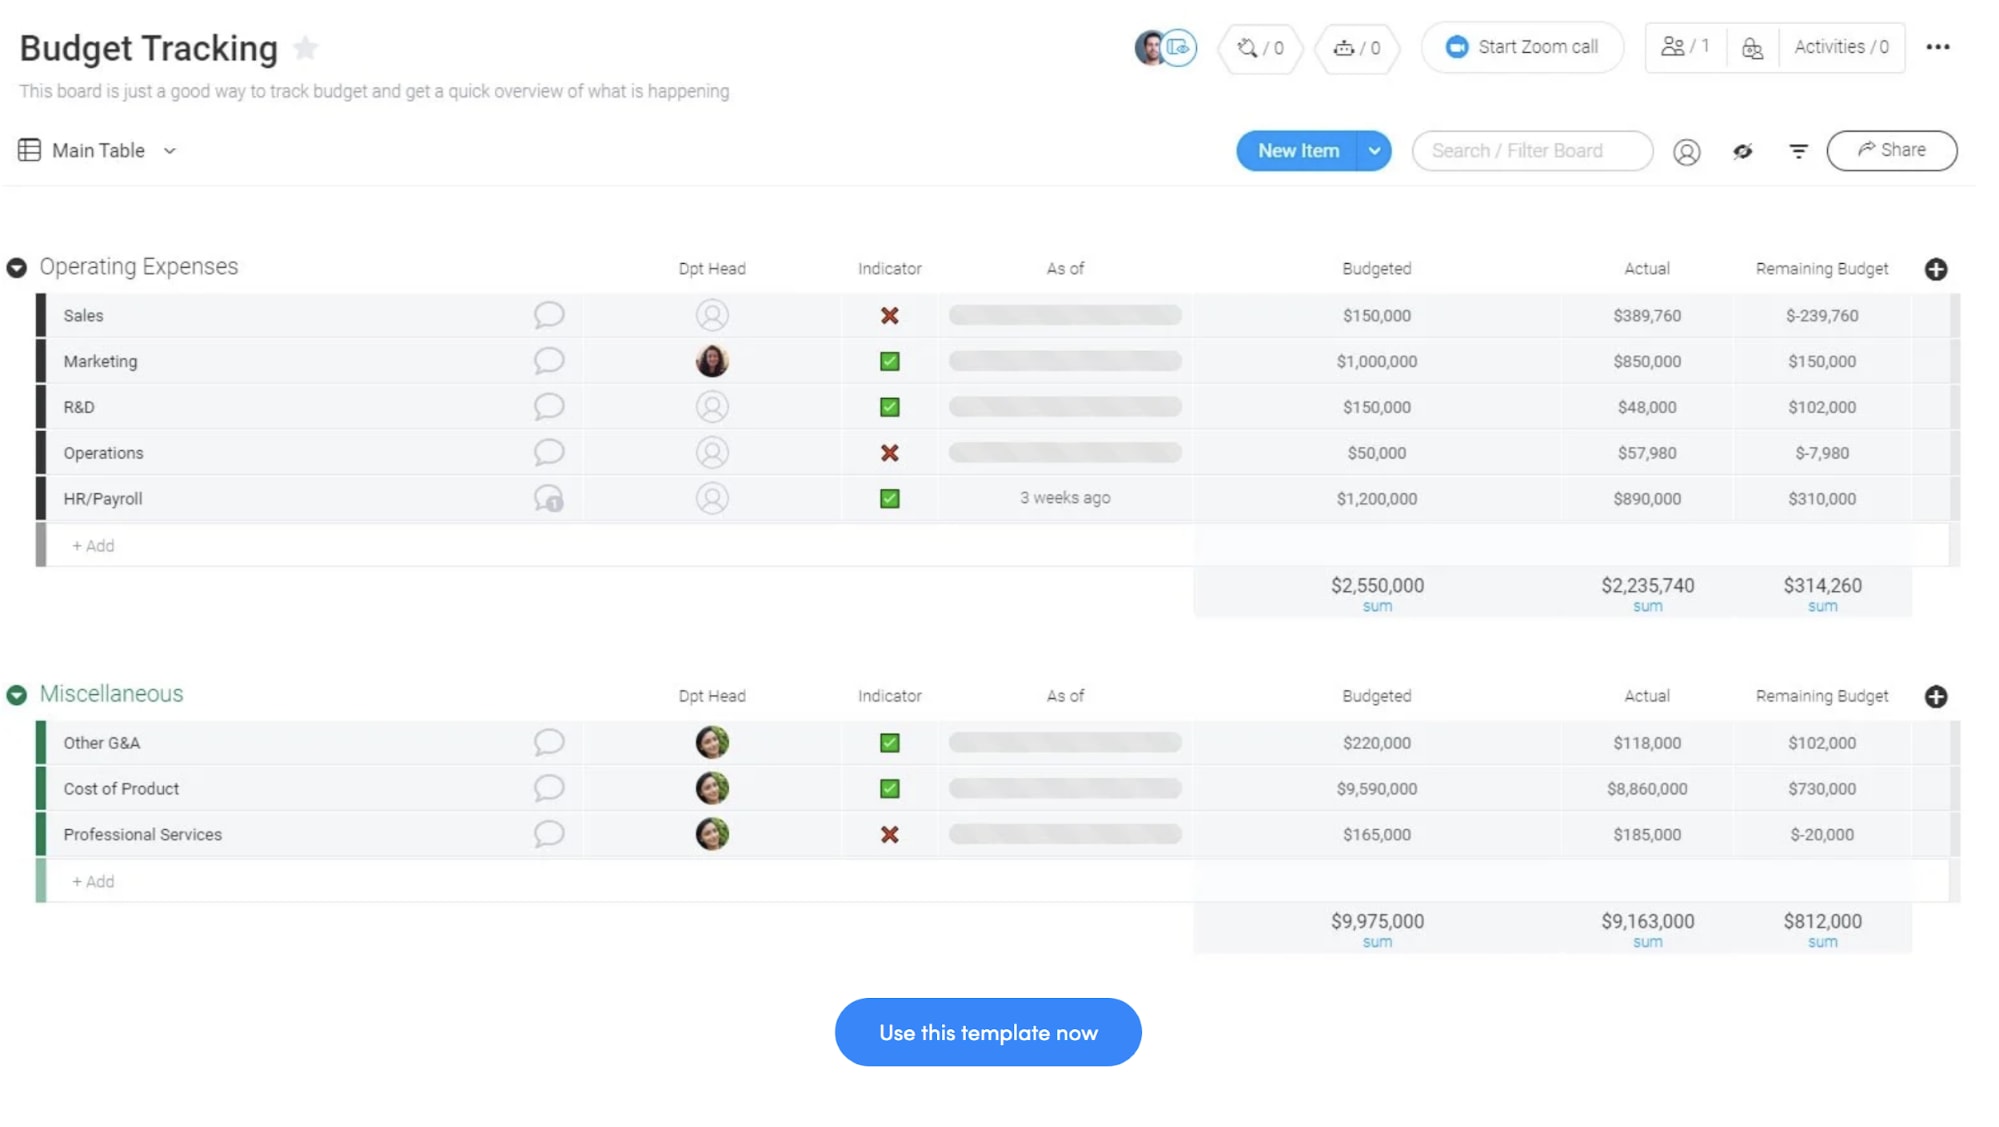Toggle the Sales row indicator red X
Viewport: 1999px width, 1127px height.
click(x=888, y=314)
